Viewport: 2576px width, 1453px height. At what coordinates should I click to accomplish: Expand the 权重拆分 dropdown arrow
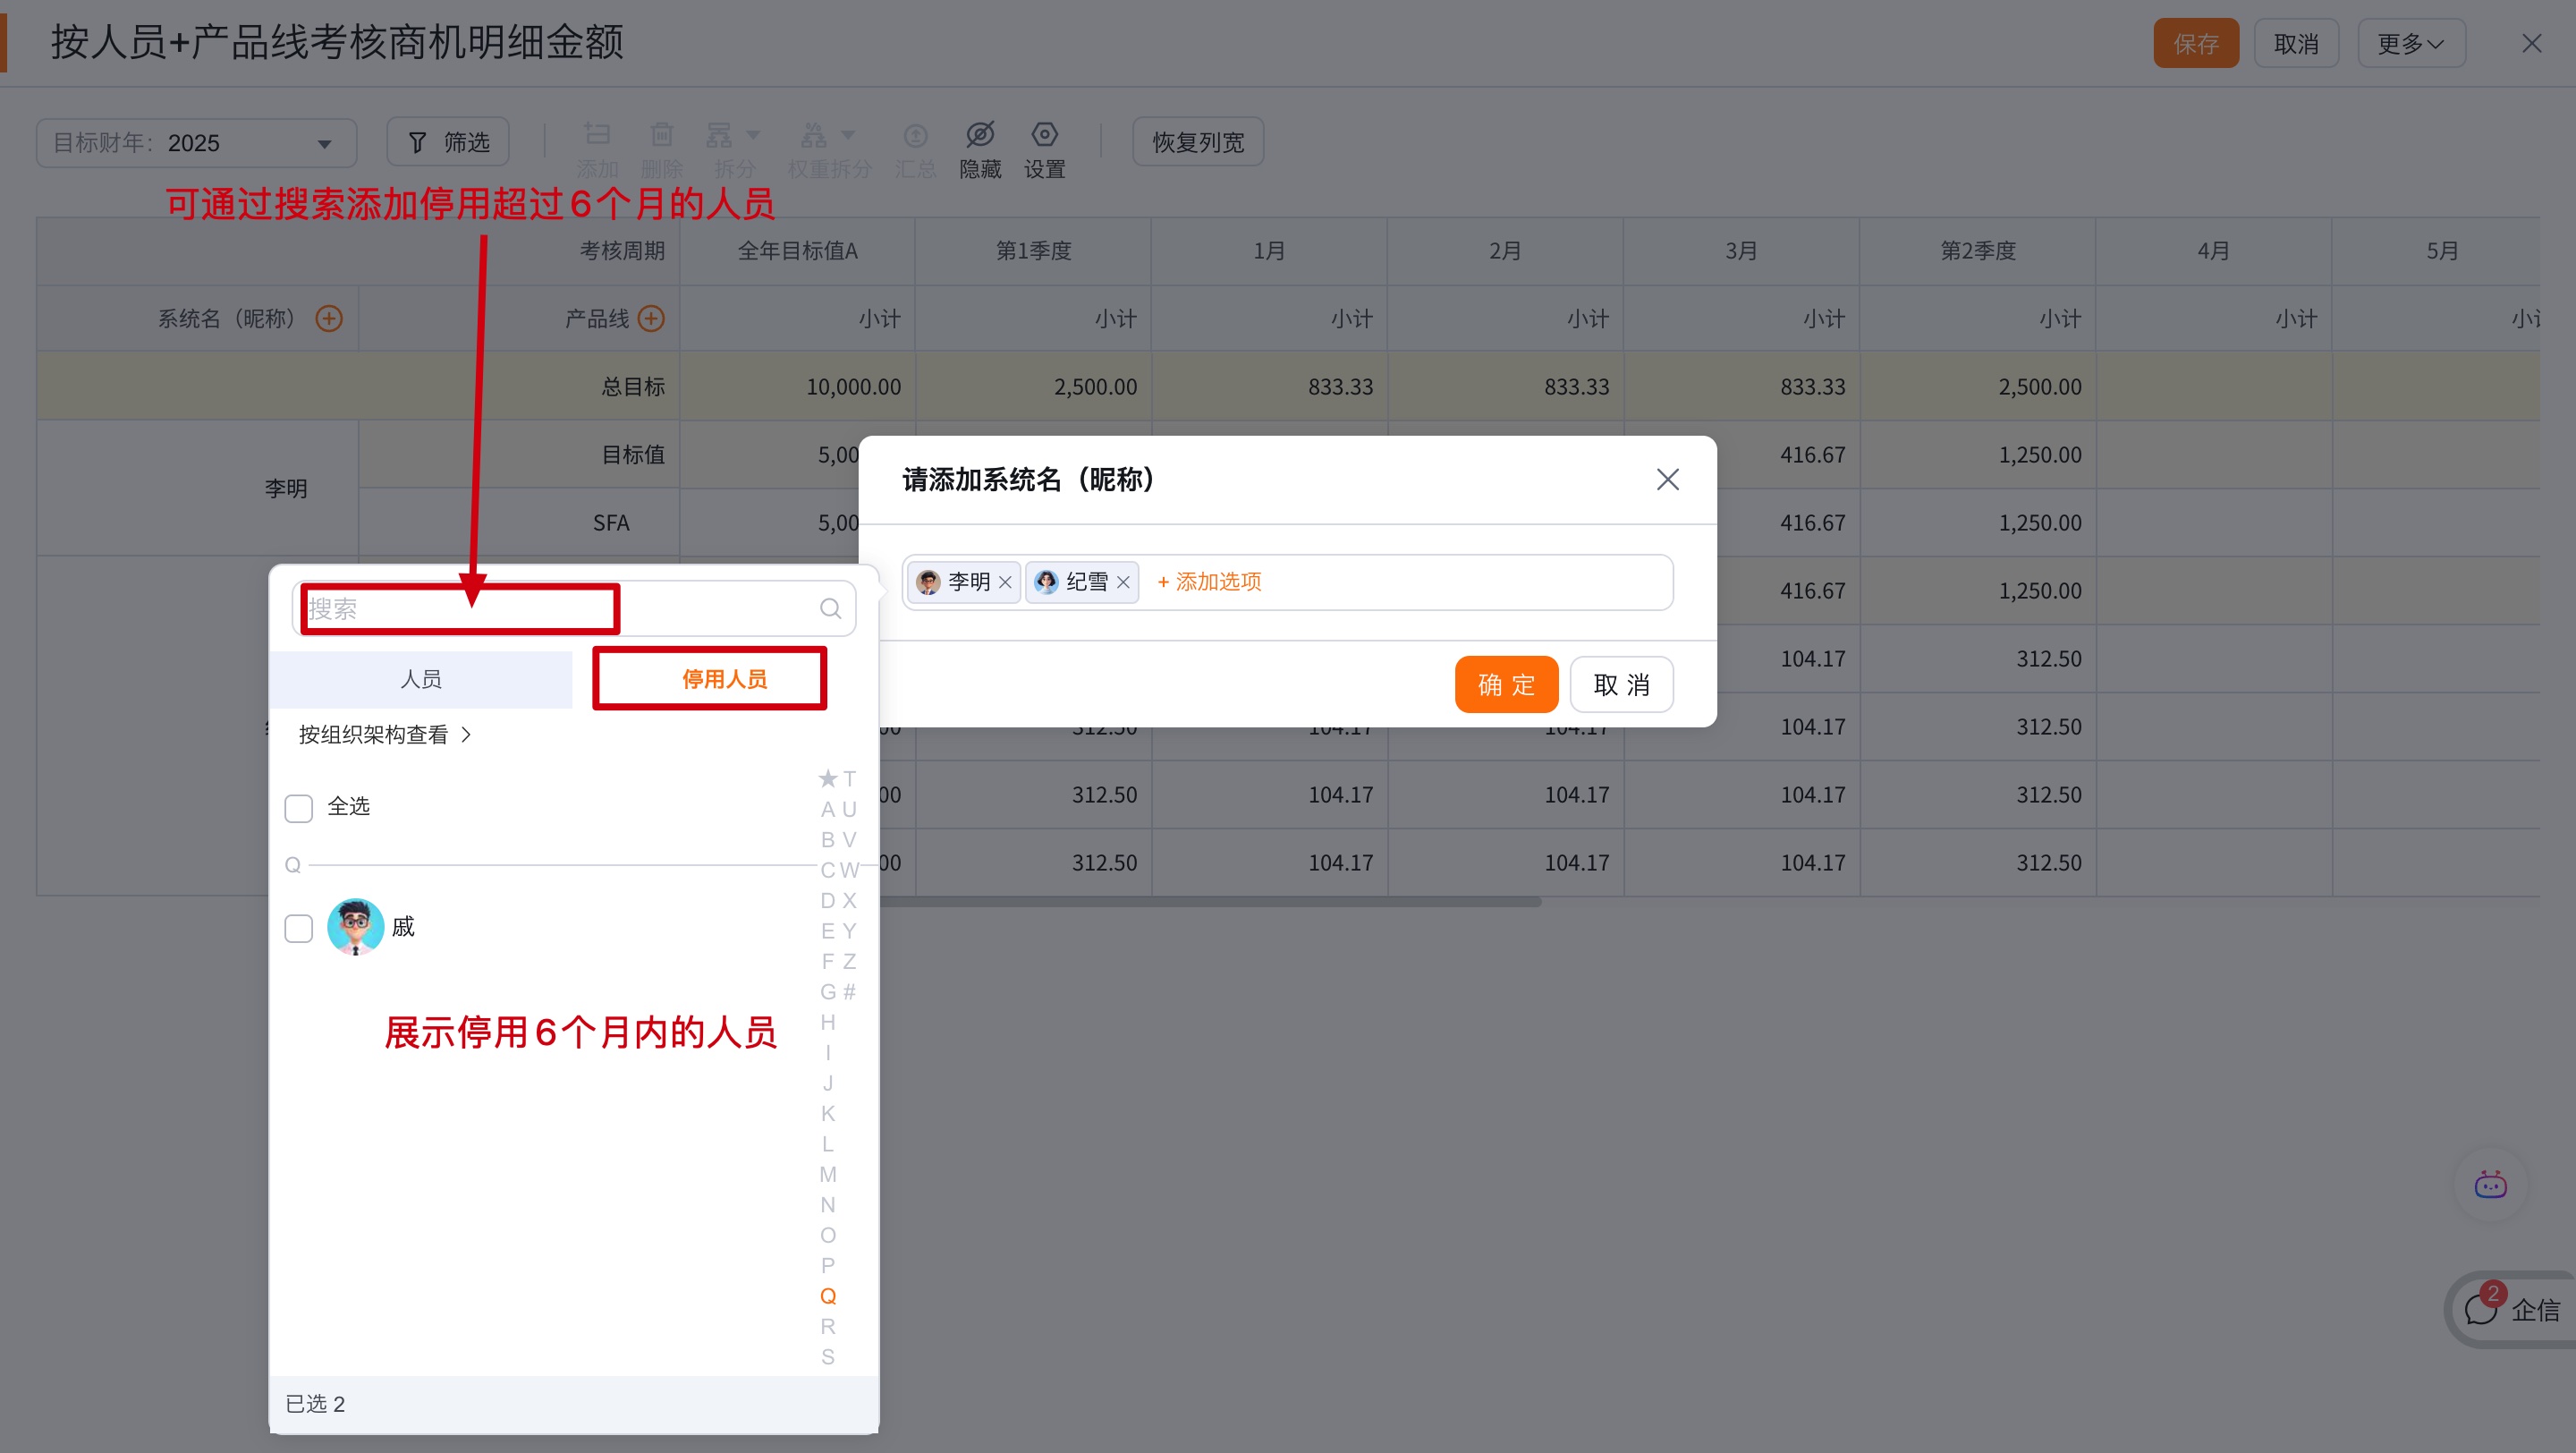tap(848, 135)
